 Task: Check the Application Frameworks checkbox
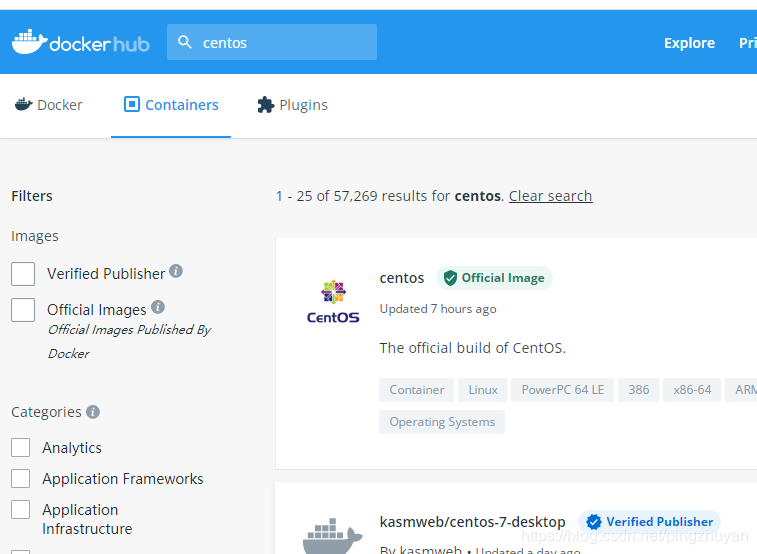coord(21,479)
